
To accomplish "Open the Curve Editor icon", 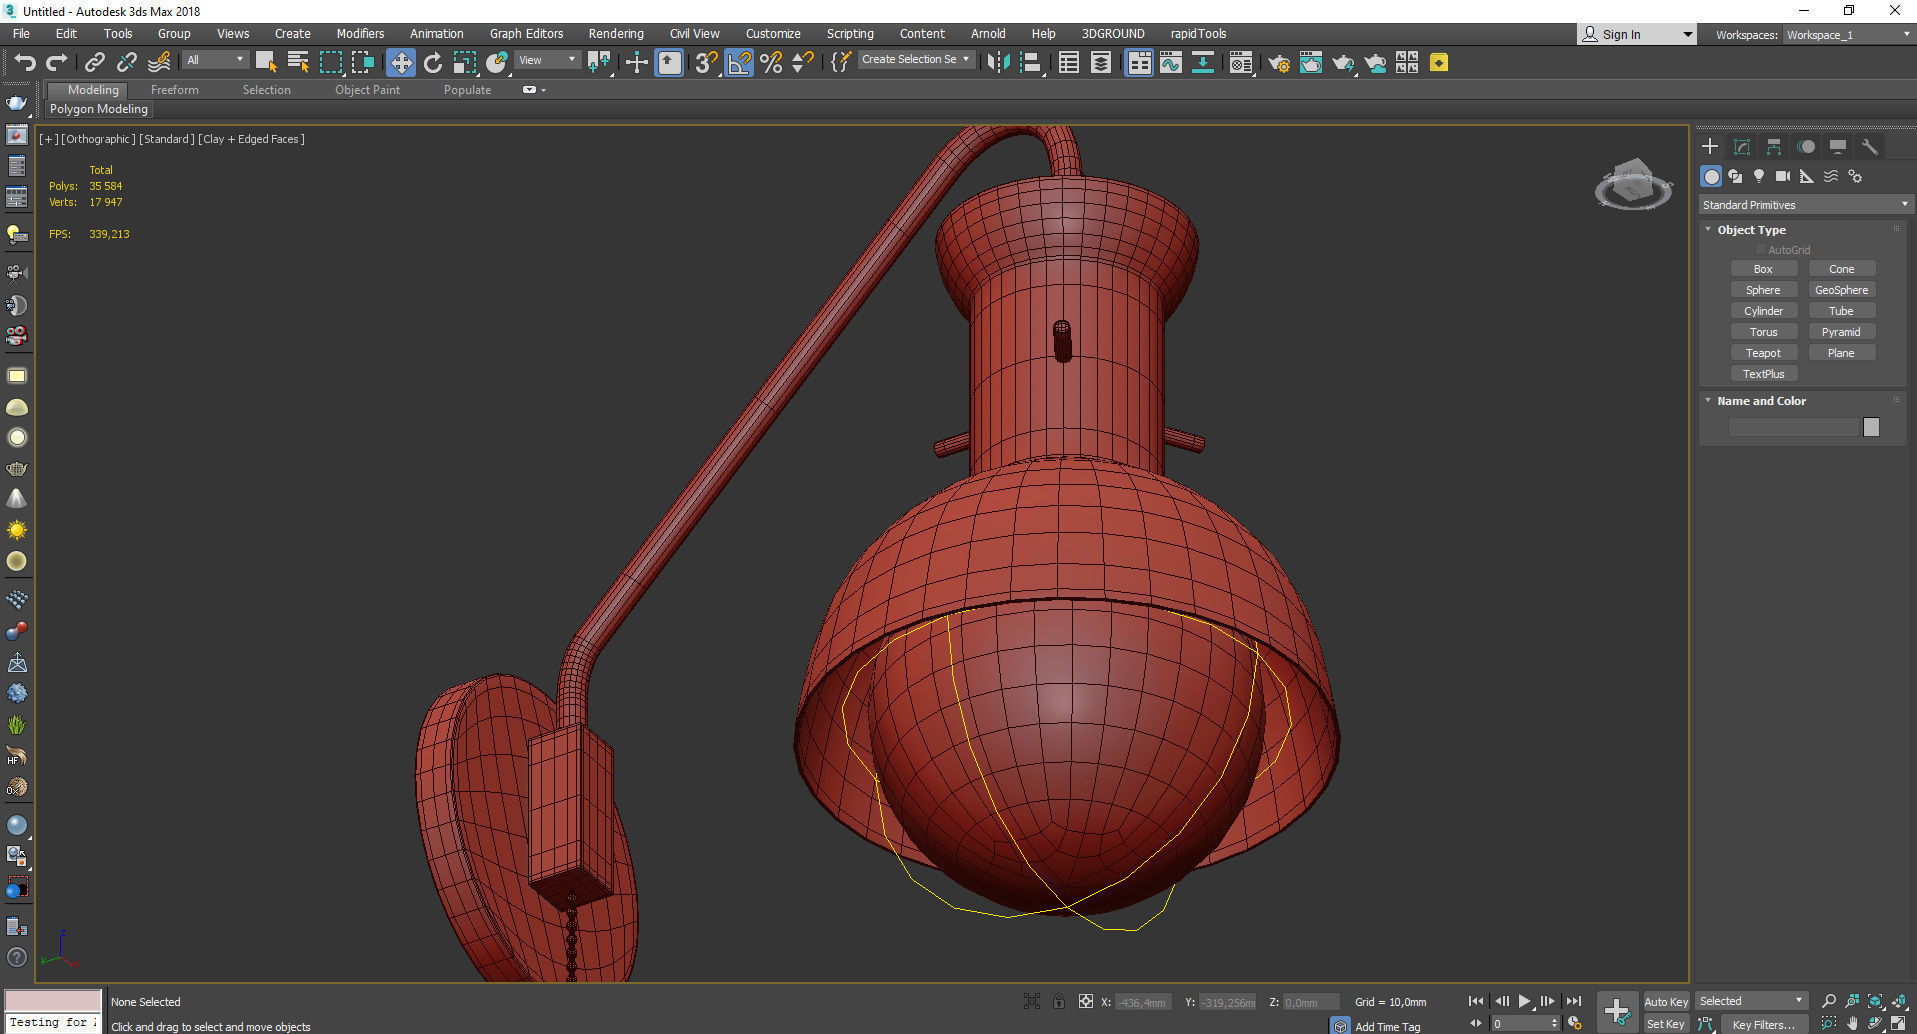I will pos(1171,63).
